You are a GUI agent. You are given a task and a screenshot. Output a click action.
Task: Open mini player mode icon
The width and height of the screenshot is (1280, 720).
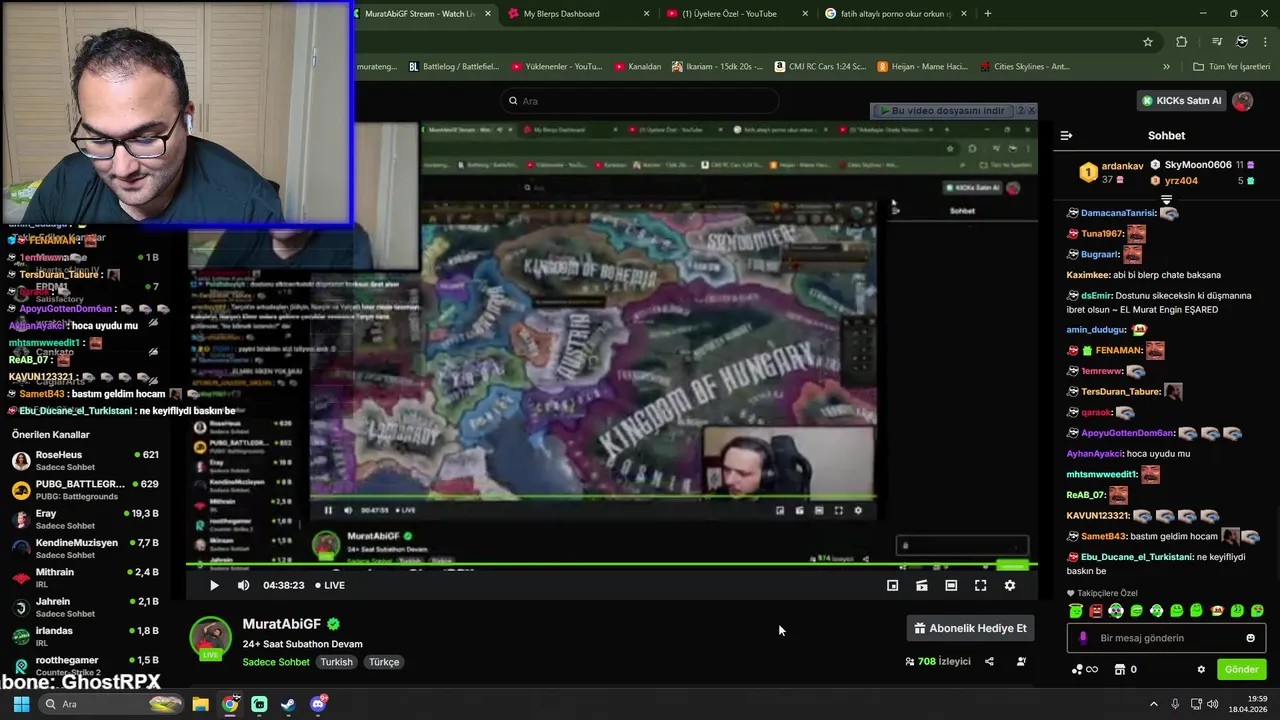893,585
